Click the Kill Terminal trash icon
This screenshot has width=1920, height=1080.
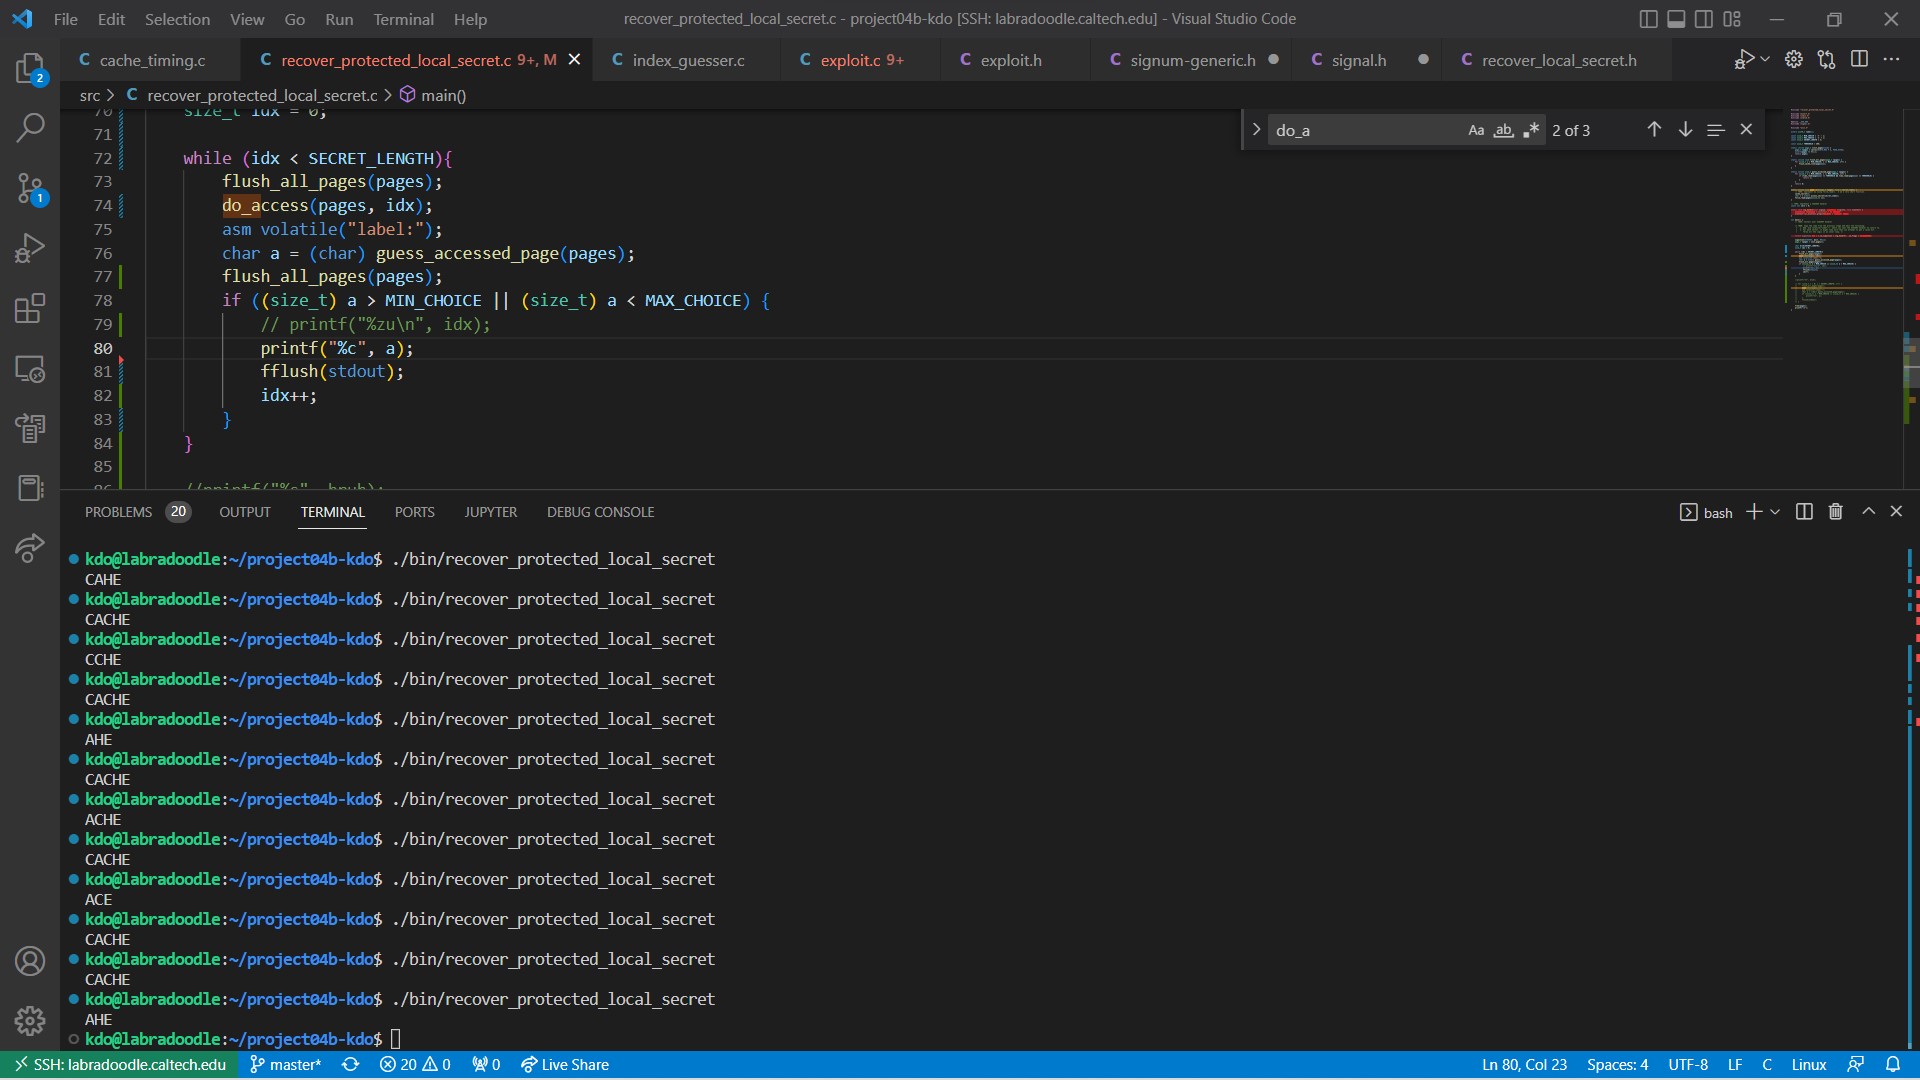click(x=1835, y=512)
